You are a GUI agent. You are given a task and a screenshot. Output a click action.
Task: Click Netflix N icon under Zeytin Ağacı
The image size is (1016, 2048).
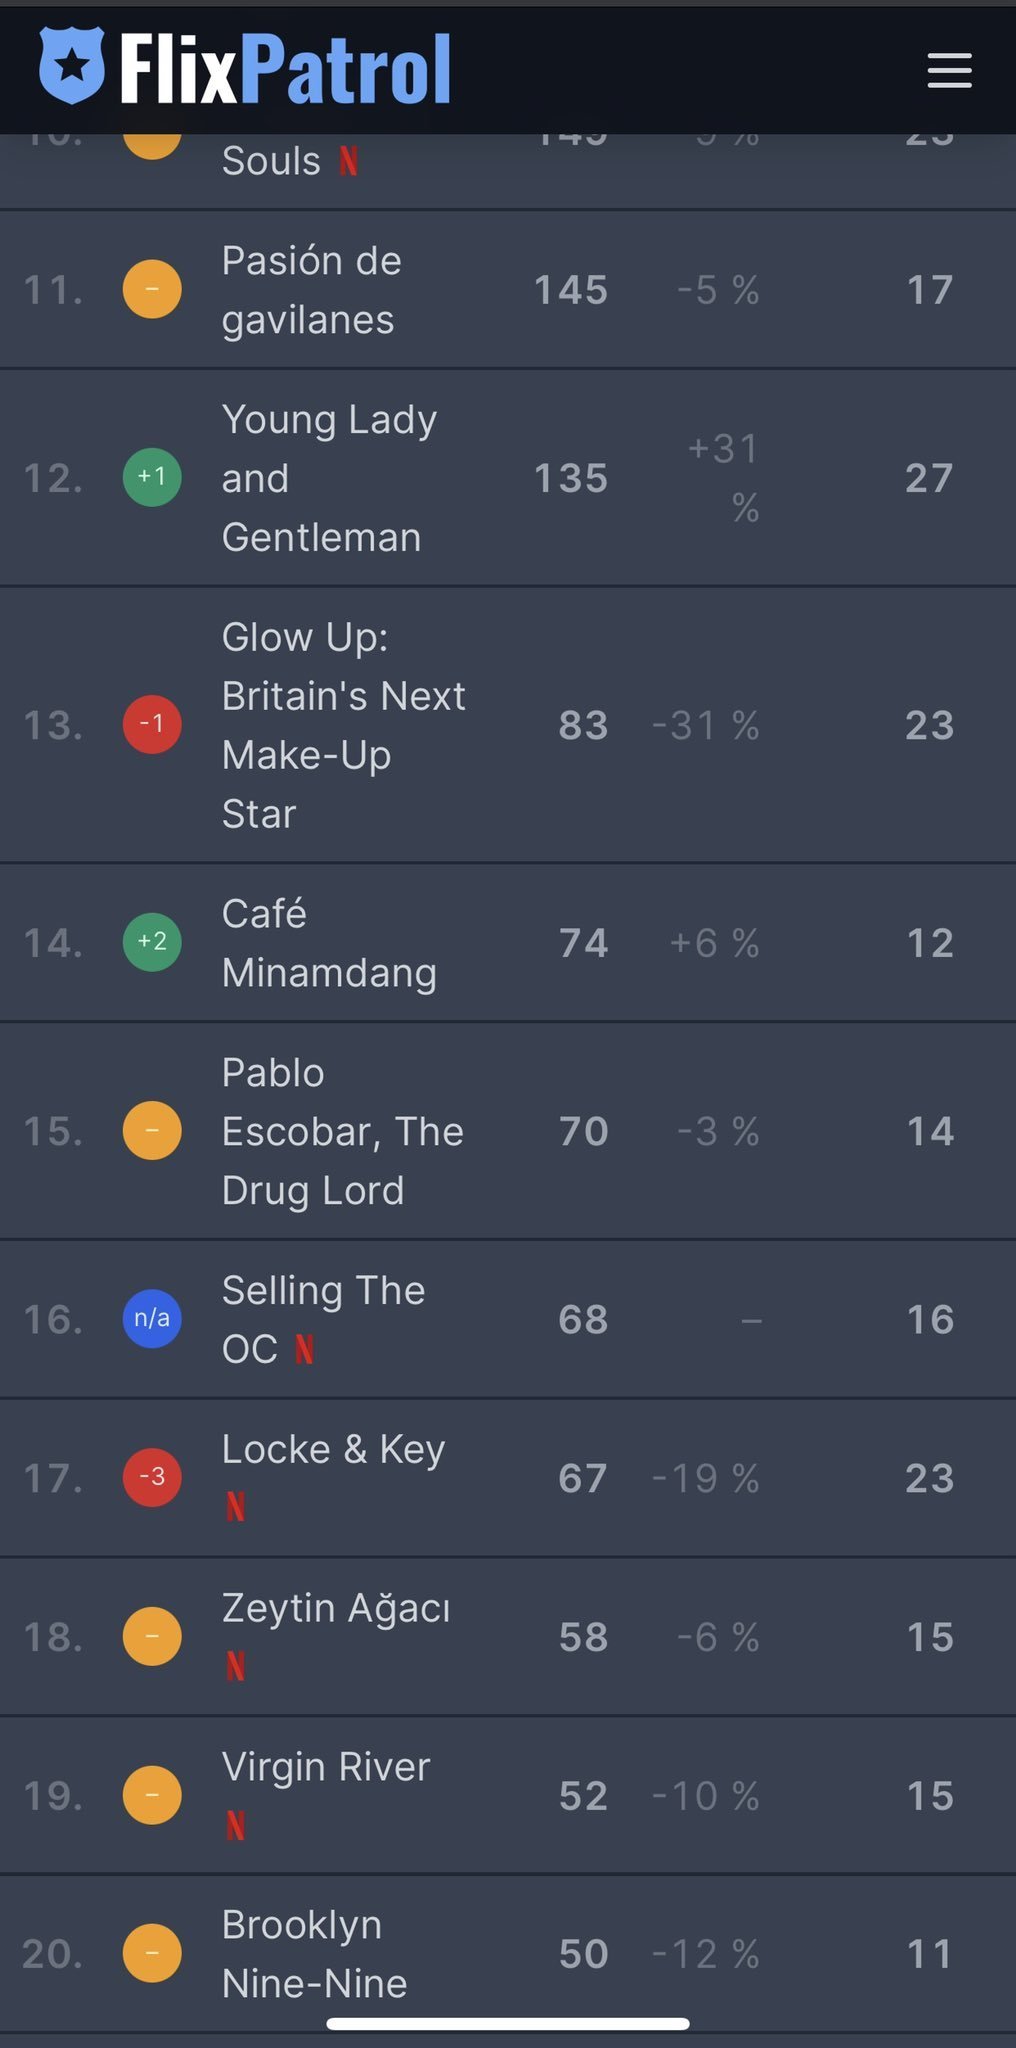[236, 1666]
